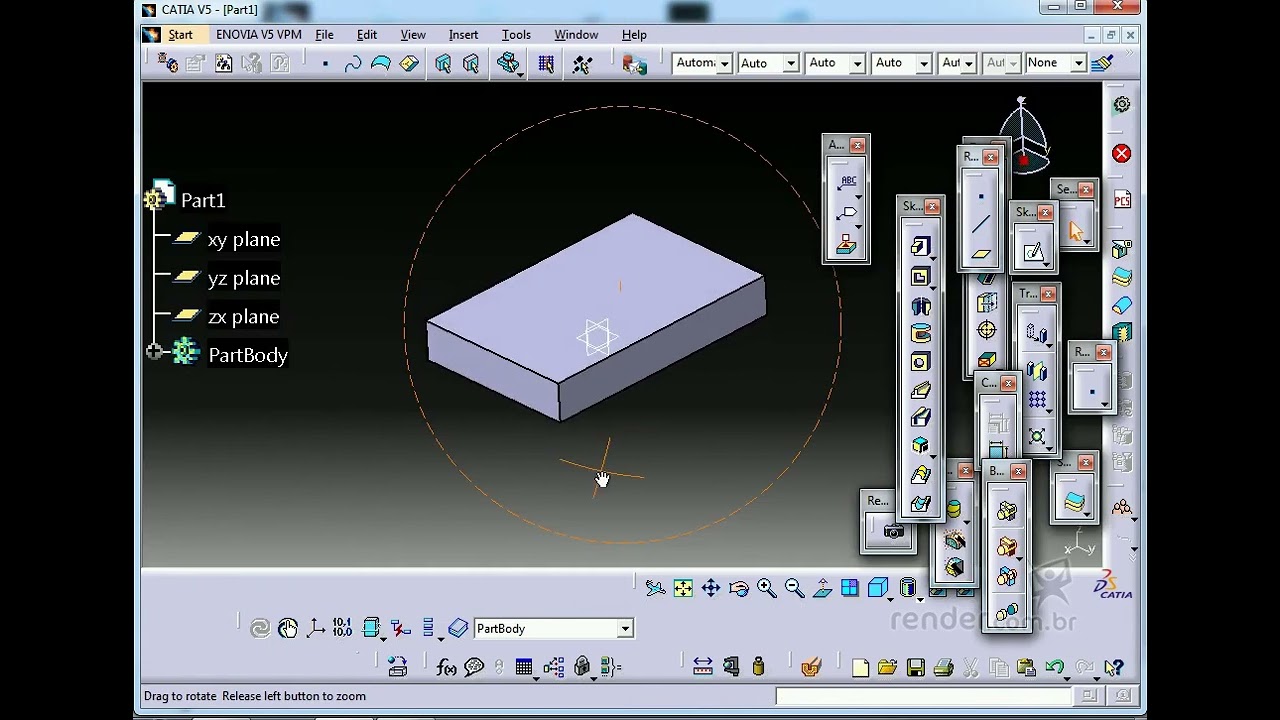Select the Pad tool in Sketch-Based Features
Image resolution: width=1280 pixels, height=720 pixels.
(x=920, y=248)
